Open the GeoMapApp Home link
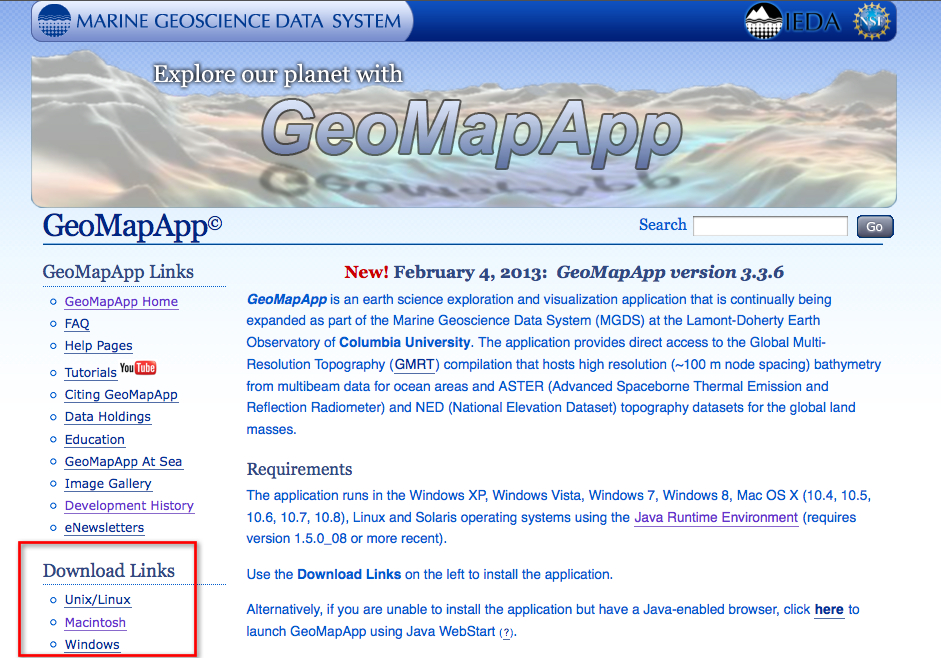This screenshot has width=941, height=658. [121, 301]
